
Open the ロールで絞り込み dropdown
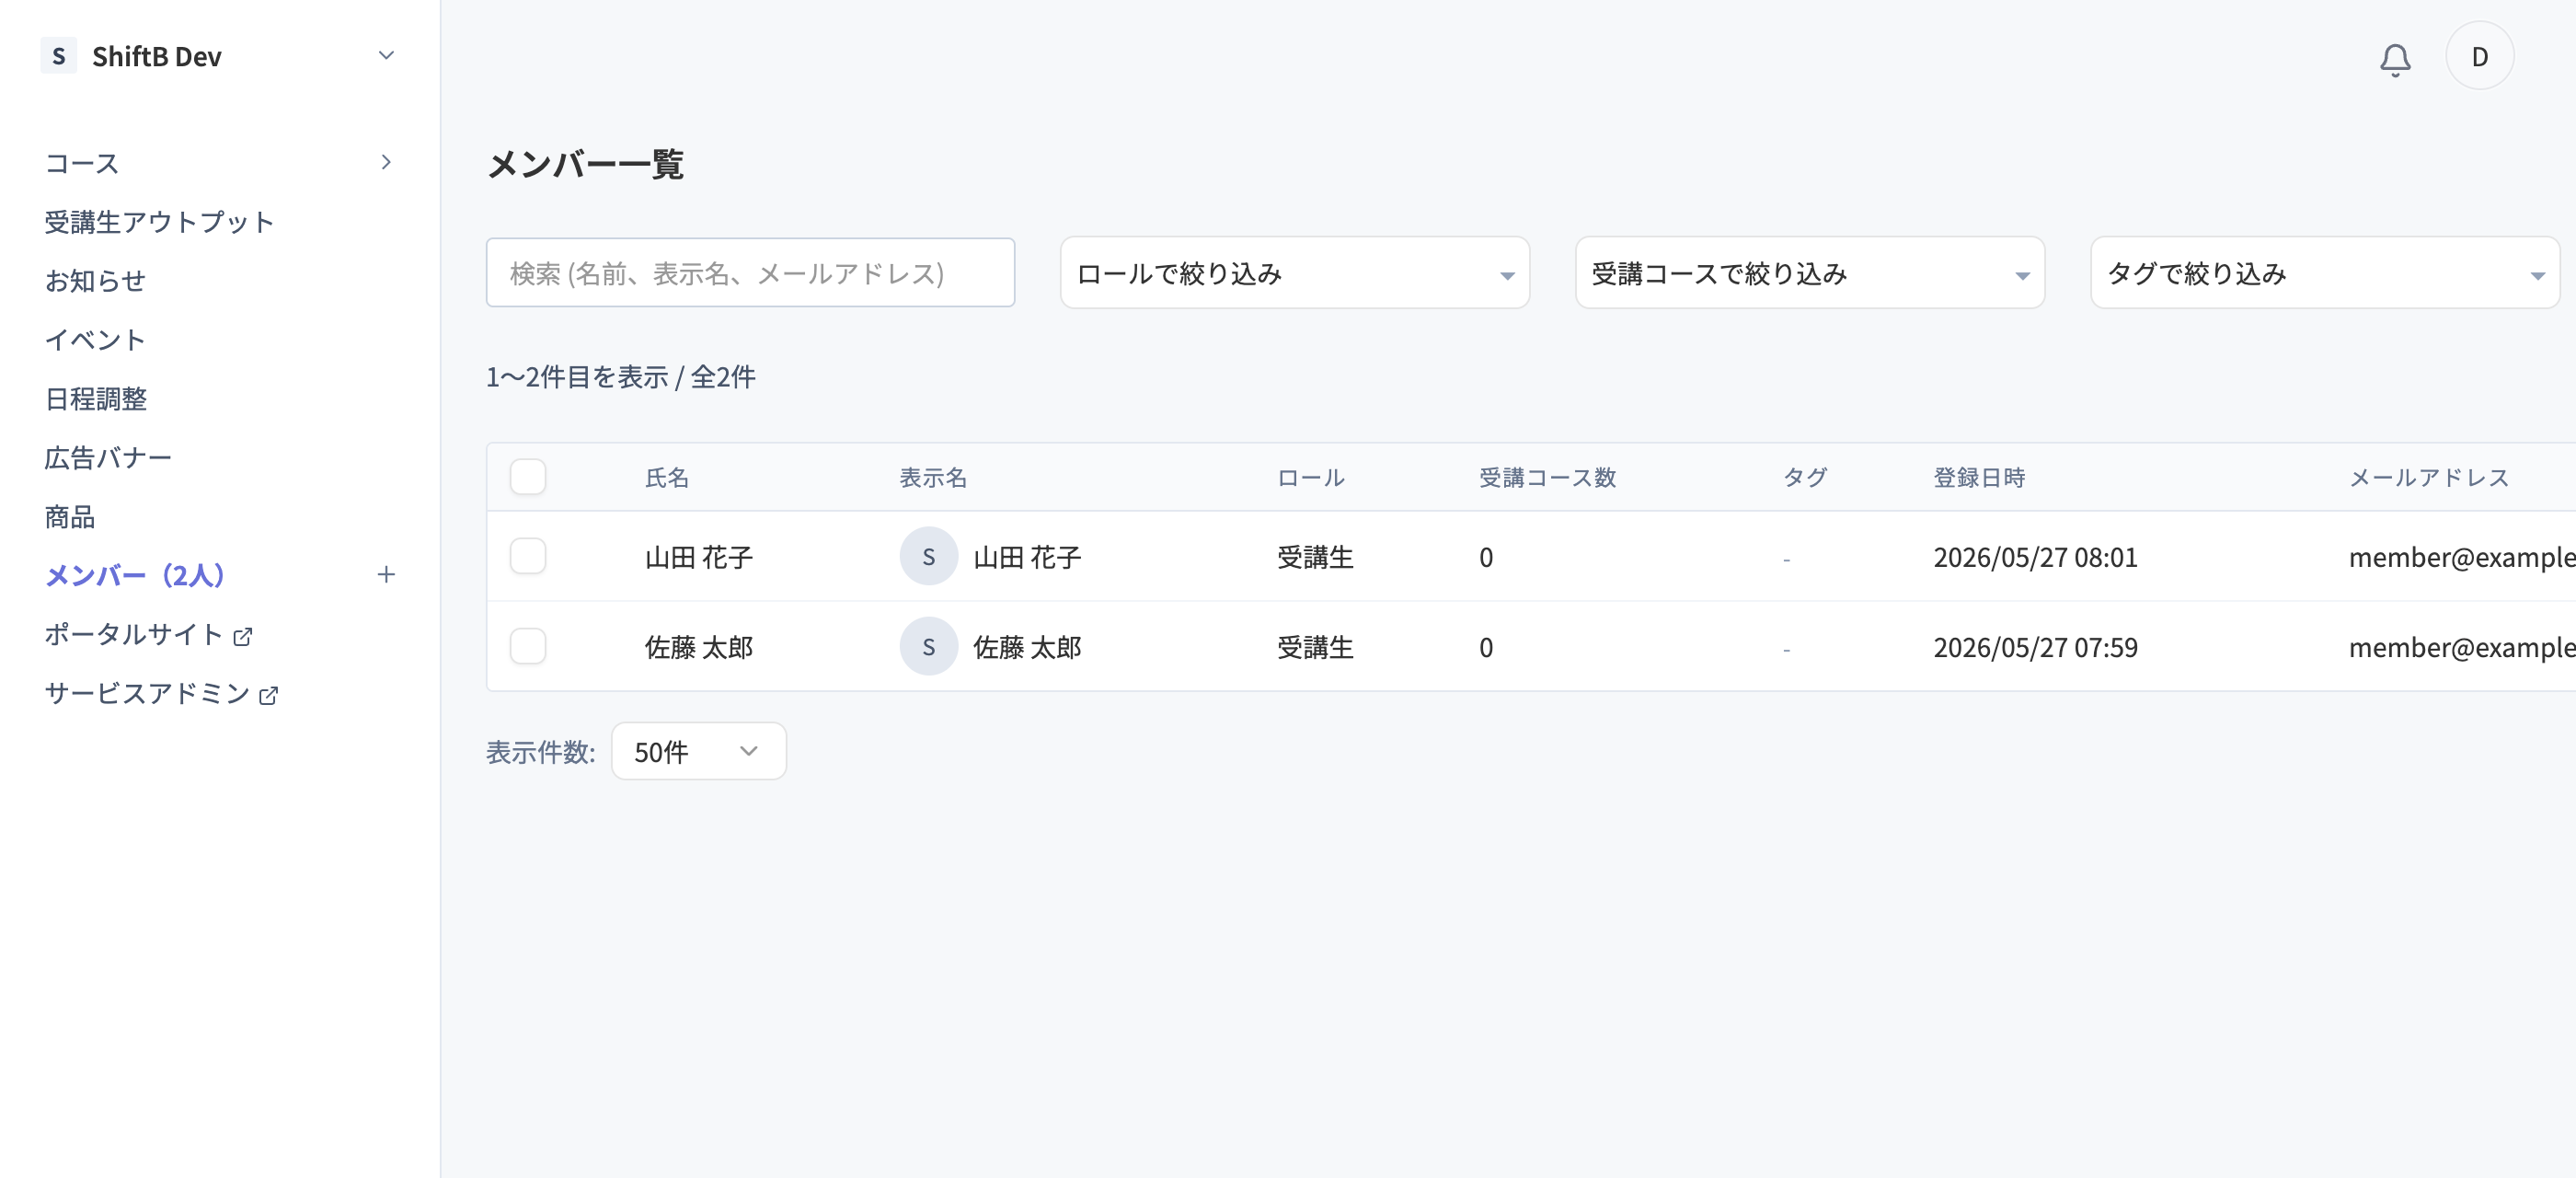1294,272
